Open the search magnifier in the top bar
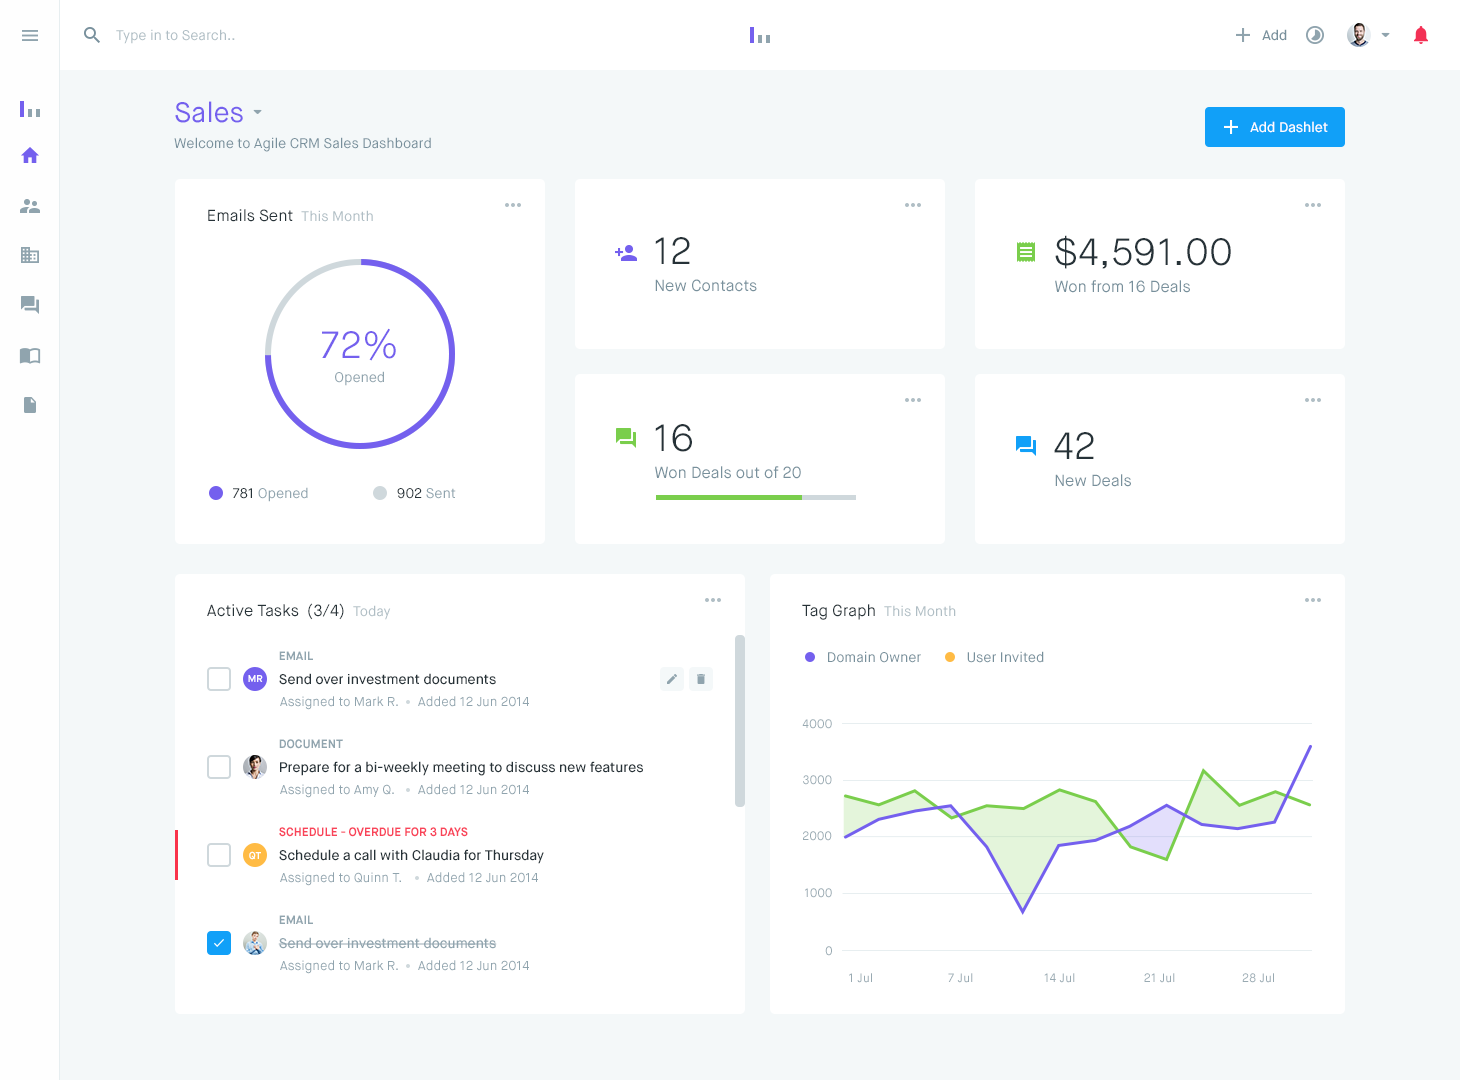 (92, 35)
